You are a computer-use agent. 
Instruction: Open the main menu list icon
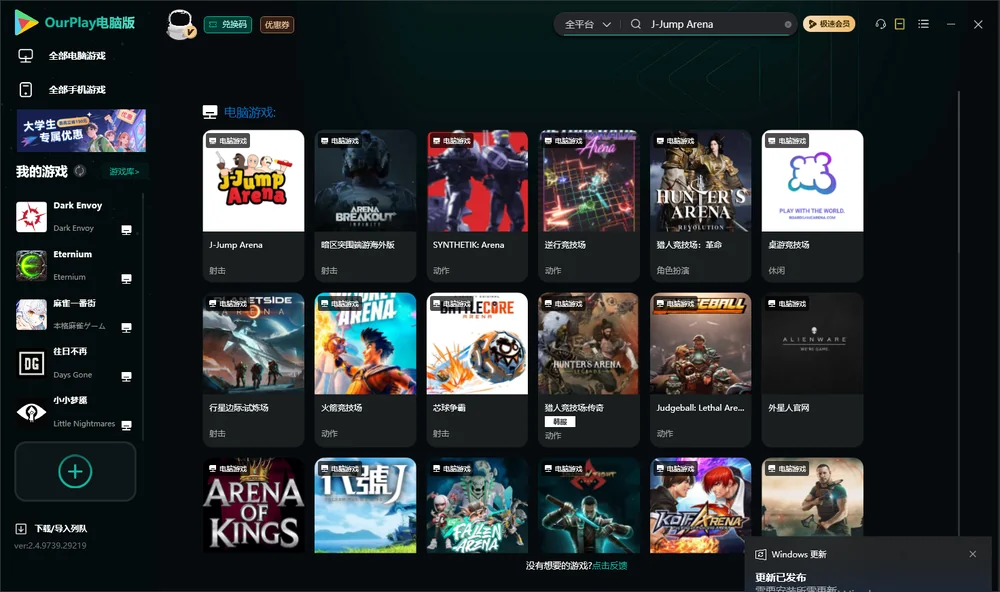tap(923, 24)
